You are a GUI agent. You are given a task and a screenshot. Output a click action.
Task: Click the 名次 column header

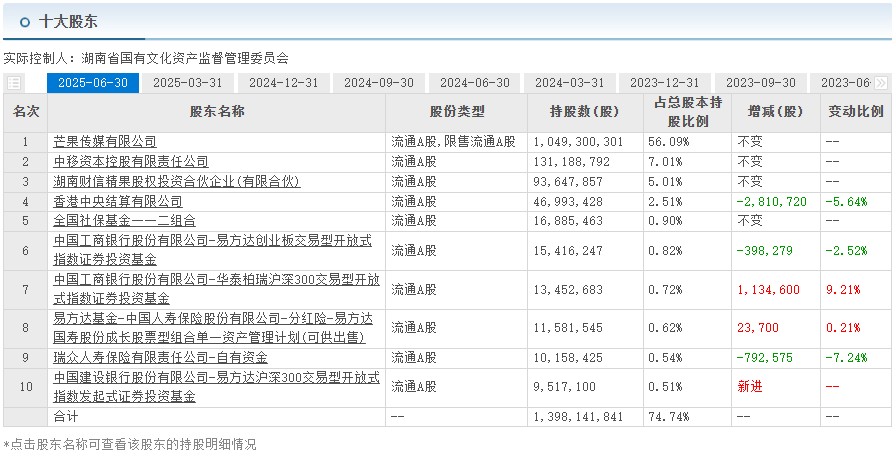coord(26,113)
